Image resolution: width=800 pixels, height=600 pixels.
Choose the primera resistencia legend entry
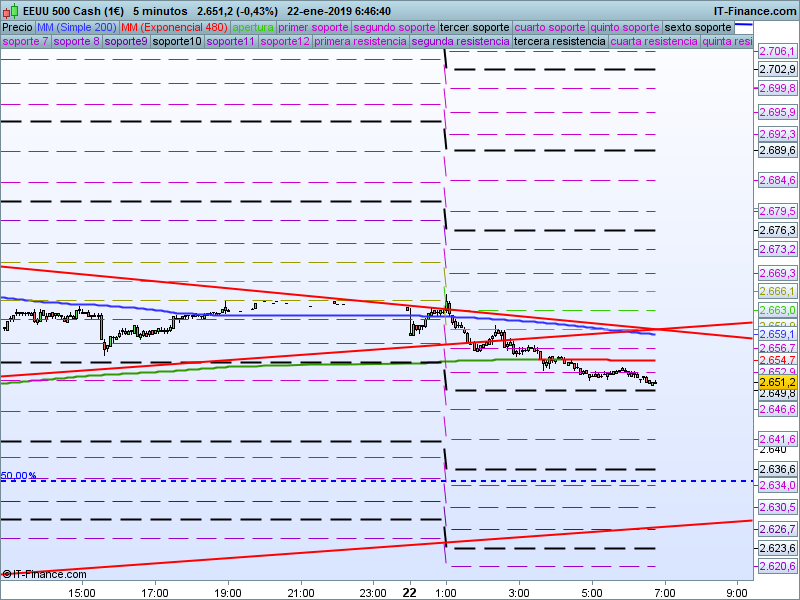[359, 42]
